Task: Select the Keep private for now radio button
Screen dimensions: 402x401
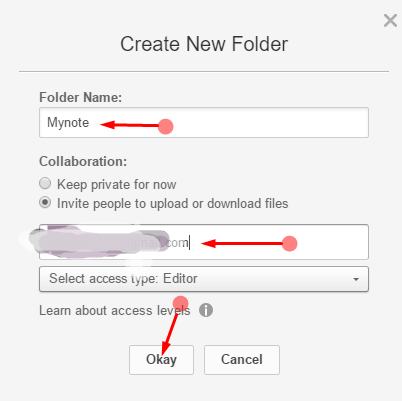Action: (x=45, y=183)
